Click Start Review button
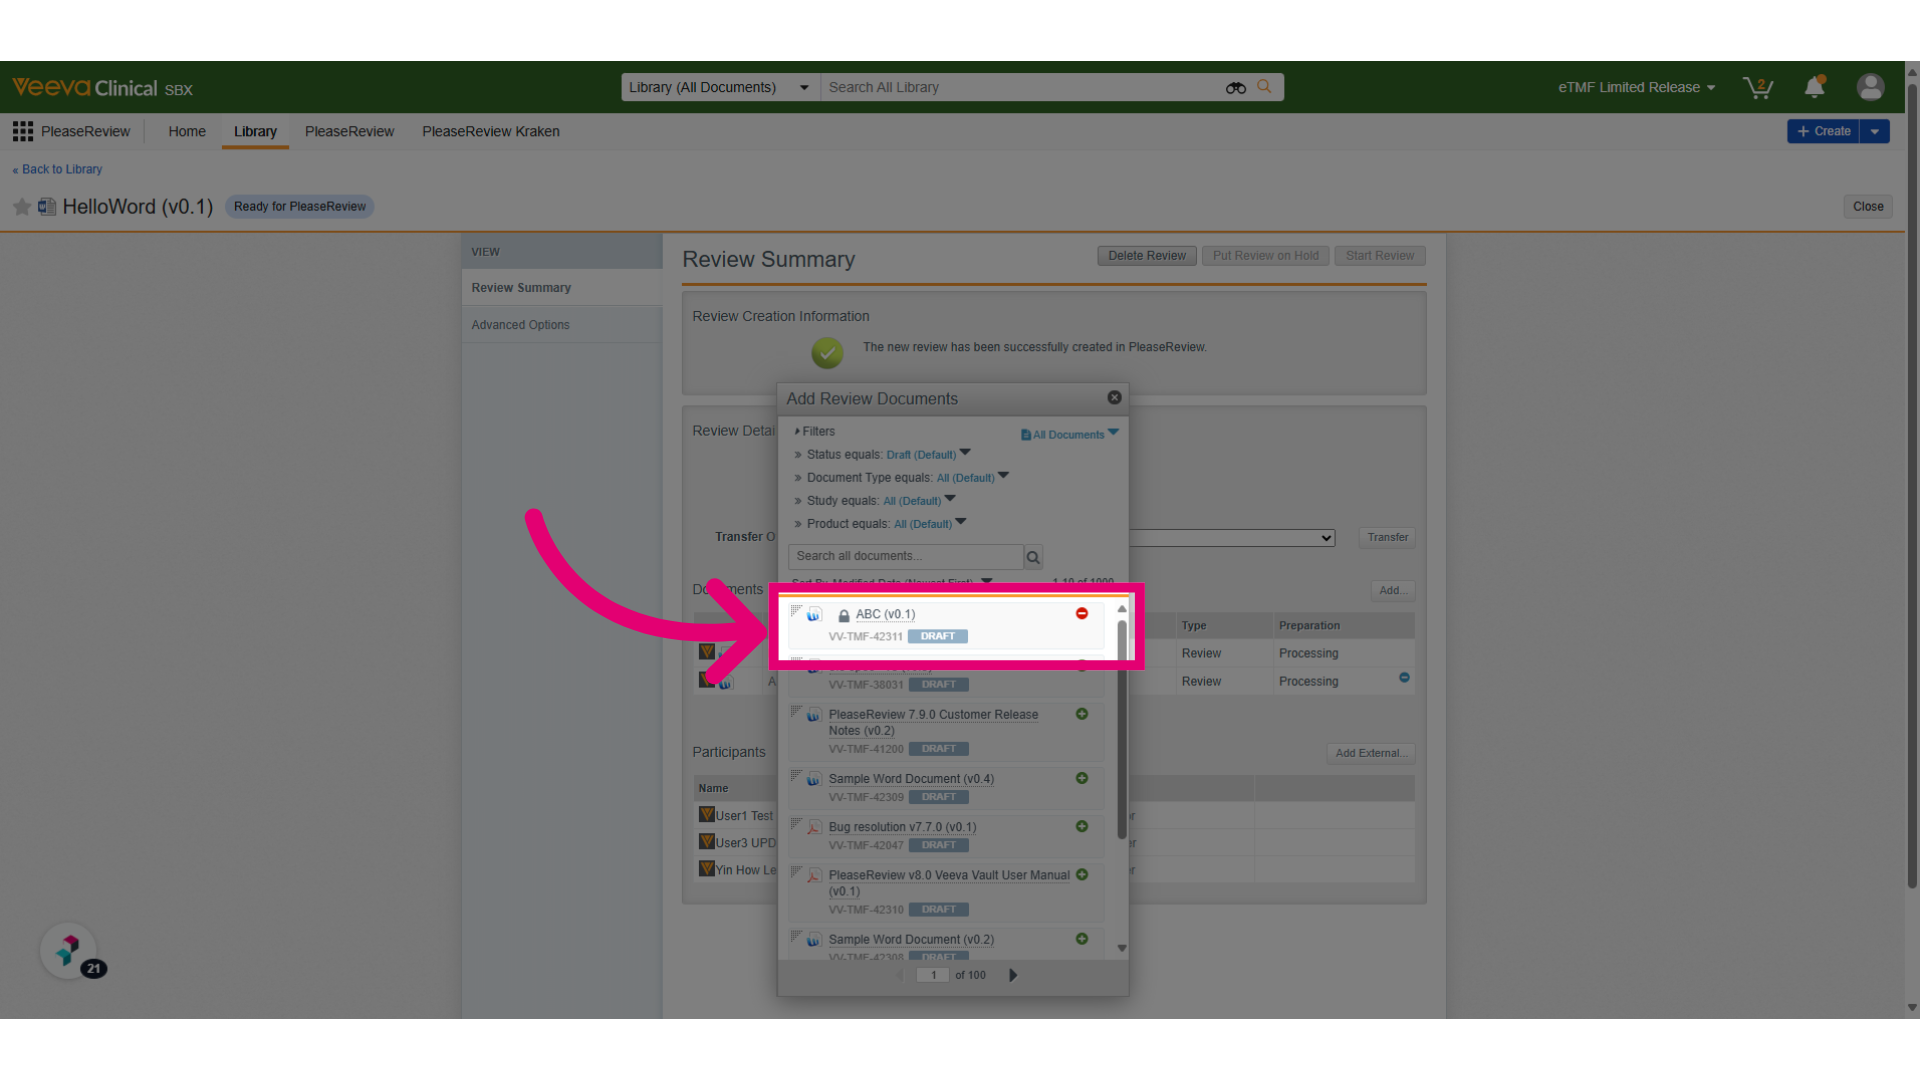This screenshot has width=1920, height=1080. (x=1379, y=256)
